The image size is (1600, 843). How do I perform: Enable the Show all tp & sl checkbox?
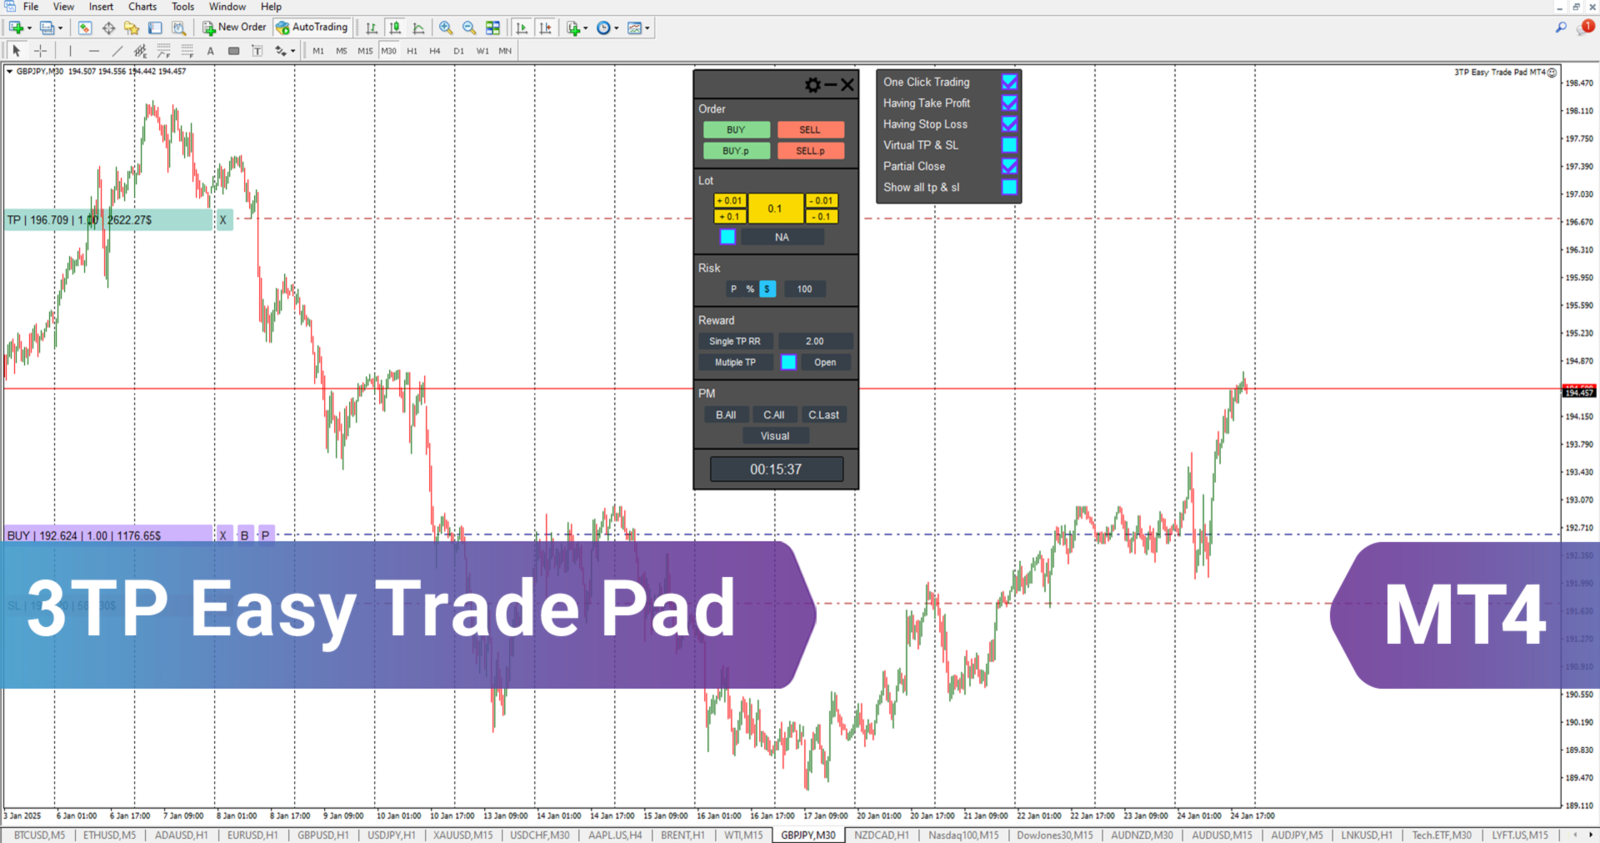pyautogui.click(x=1009, y=187)
